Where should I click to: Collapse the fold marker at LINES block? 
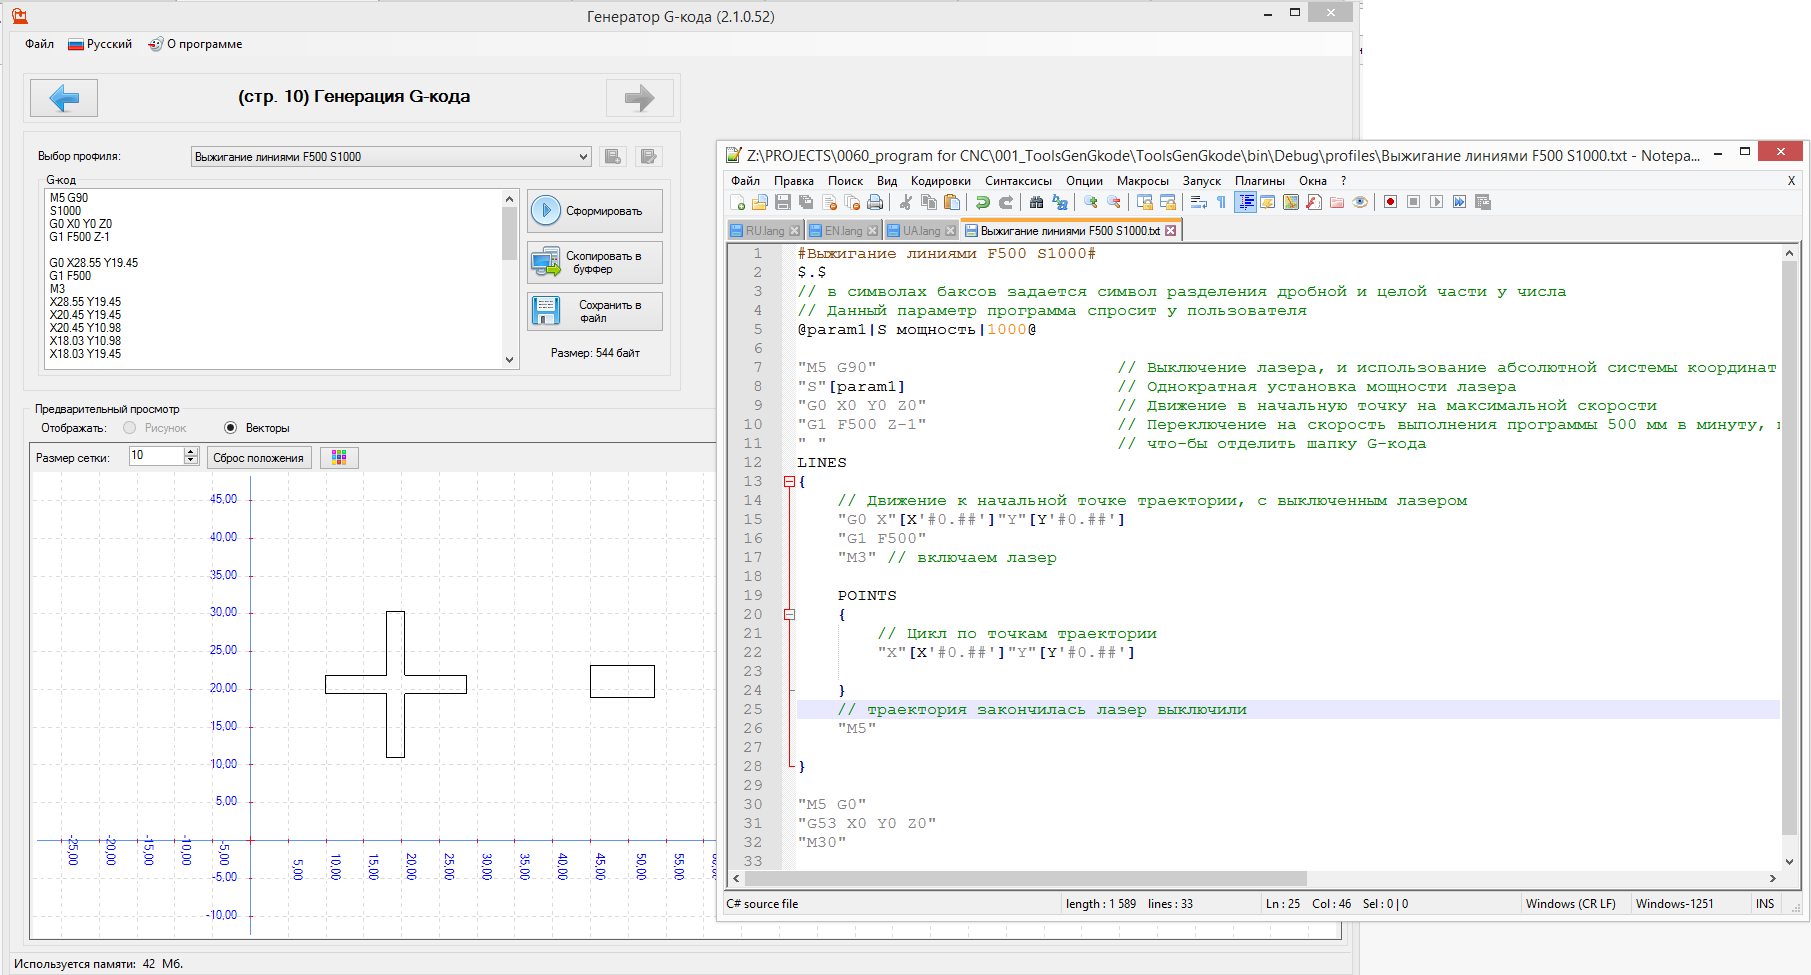pyautogui.click(x=789, y=482)
